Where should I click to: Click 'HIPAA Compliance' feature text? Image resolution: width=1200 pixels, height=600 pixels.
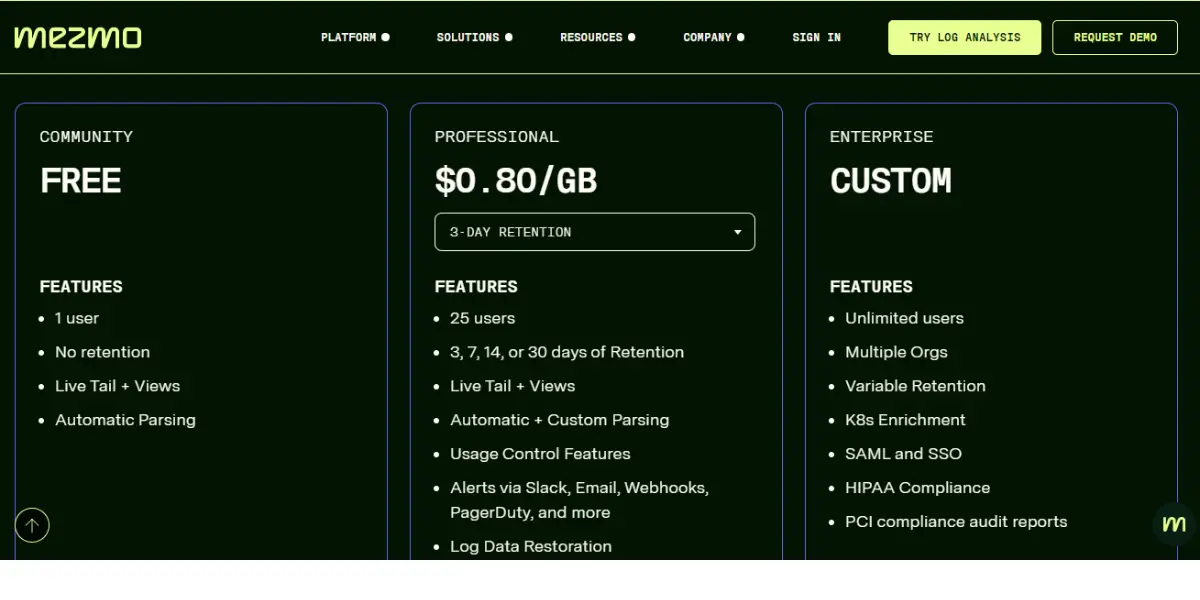pos(918,488)
